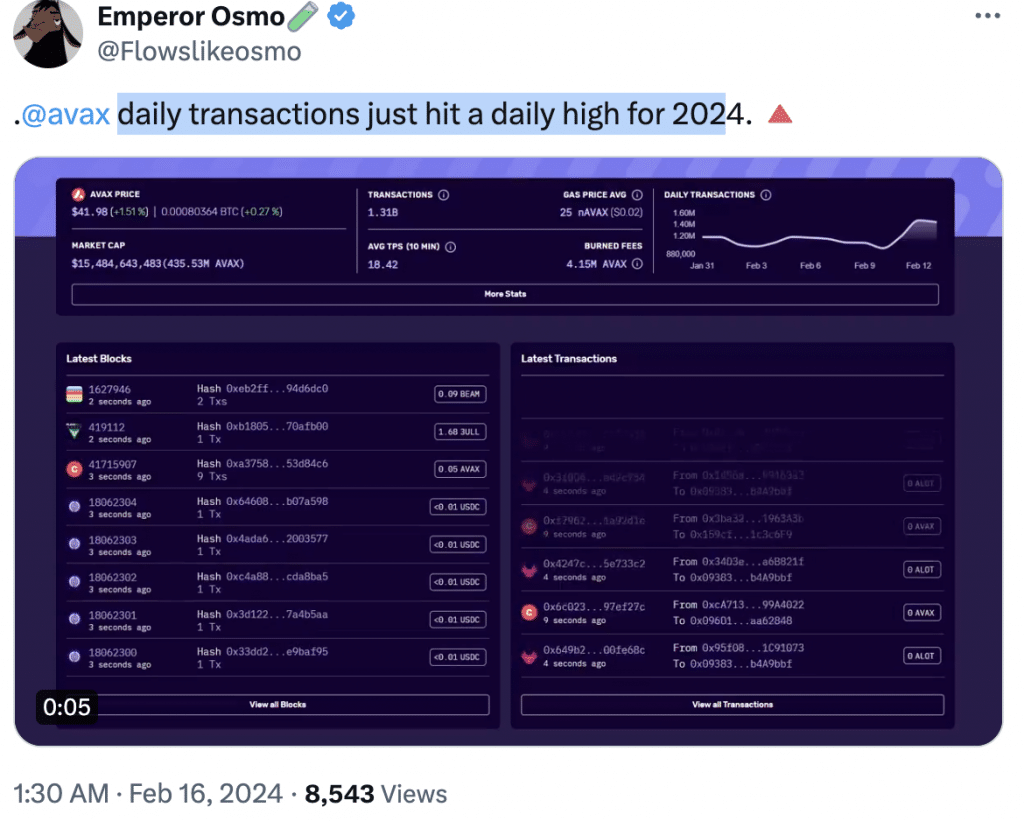Click the C-Chain icon for block 41715907
The width and height of the screenshot is (1024, 821).
74,469
